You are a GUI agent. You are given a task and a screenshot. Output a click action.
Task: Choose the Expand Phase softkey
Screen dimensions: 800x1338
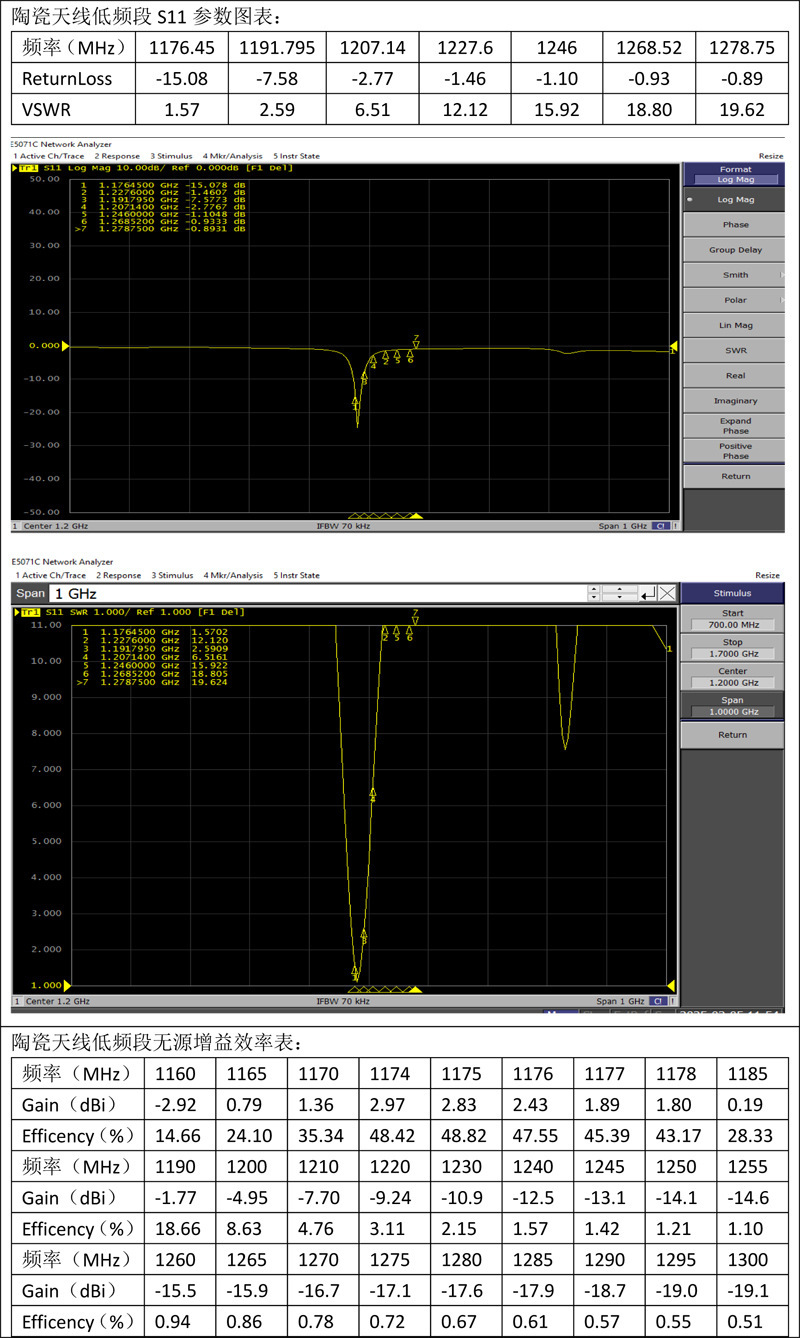(736, 426)
